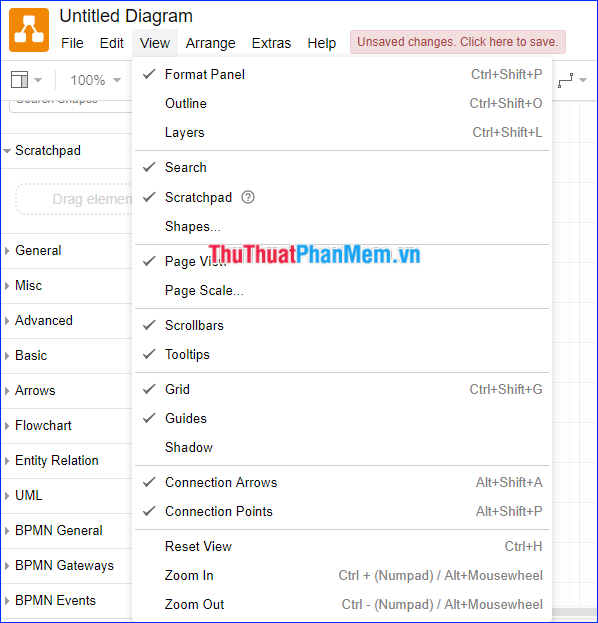Expand the Advanced shapes section
The image size is (598, 623).
67,321
